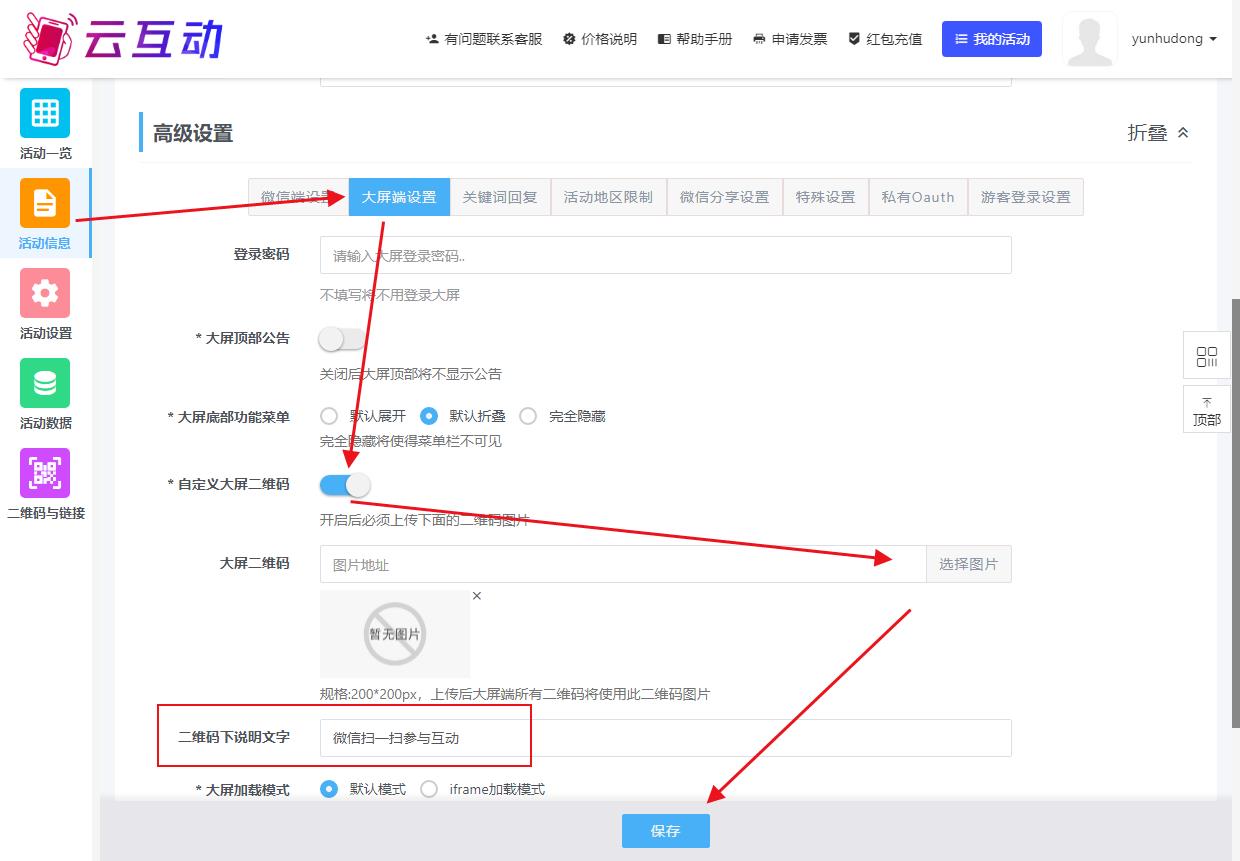
Task: Switch to 微信分享设置 tab
Action: (x=725, y=197)
